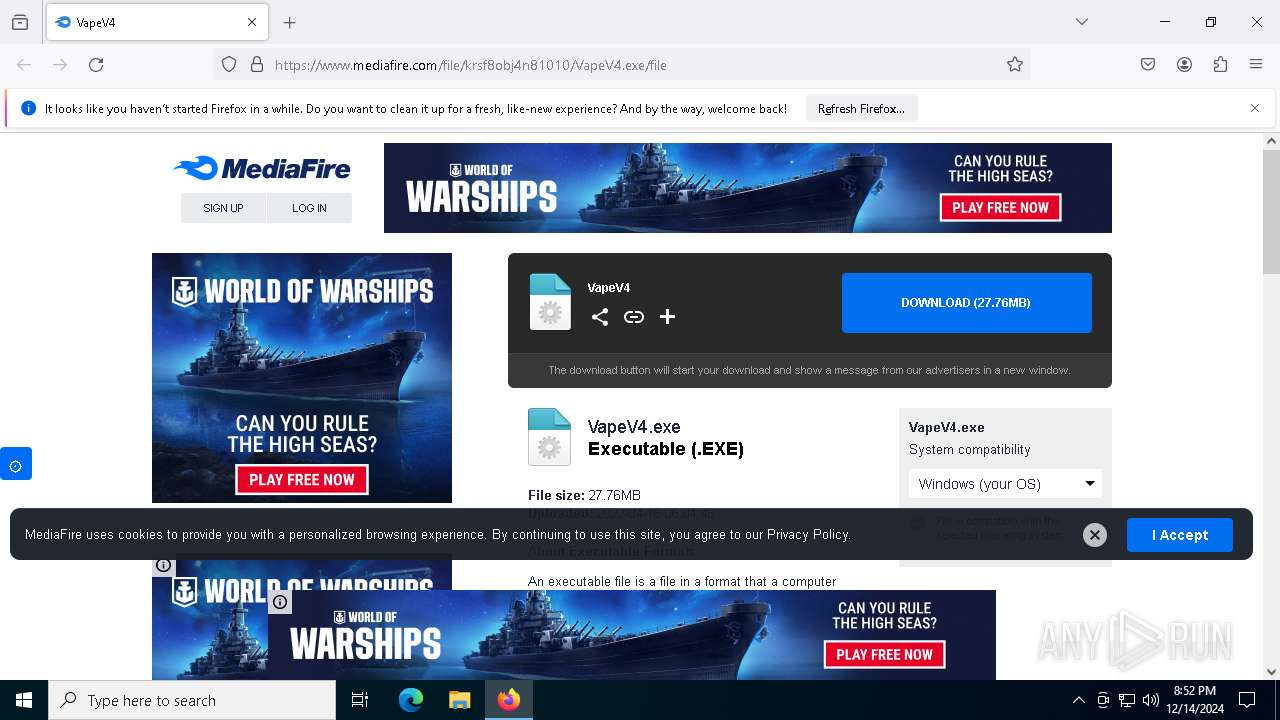Open the Firefox hamburger menu

coord(1256,65)
